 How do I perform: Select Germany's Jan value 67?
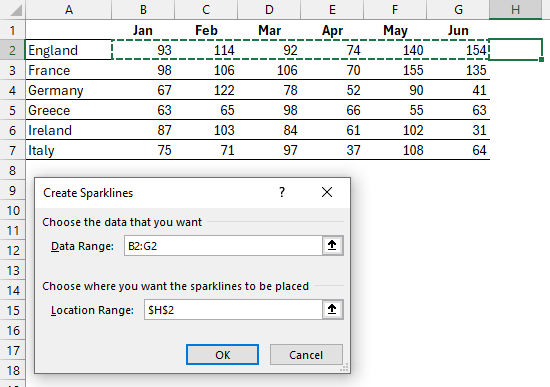(143, 90)
